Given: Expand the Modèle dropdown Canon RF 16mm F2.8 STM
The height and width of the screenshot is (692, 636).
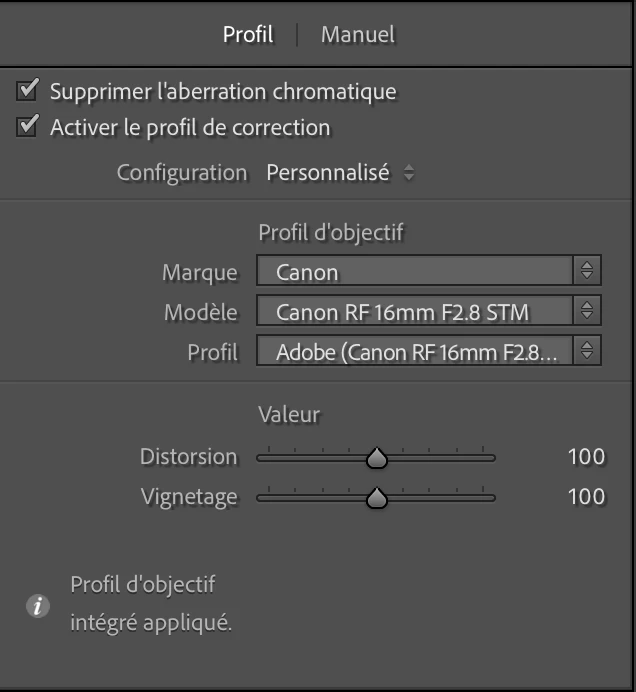Looking at the screenshot, I should click(414, 311).
